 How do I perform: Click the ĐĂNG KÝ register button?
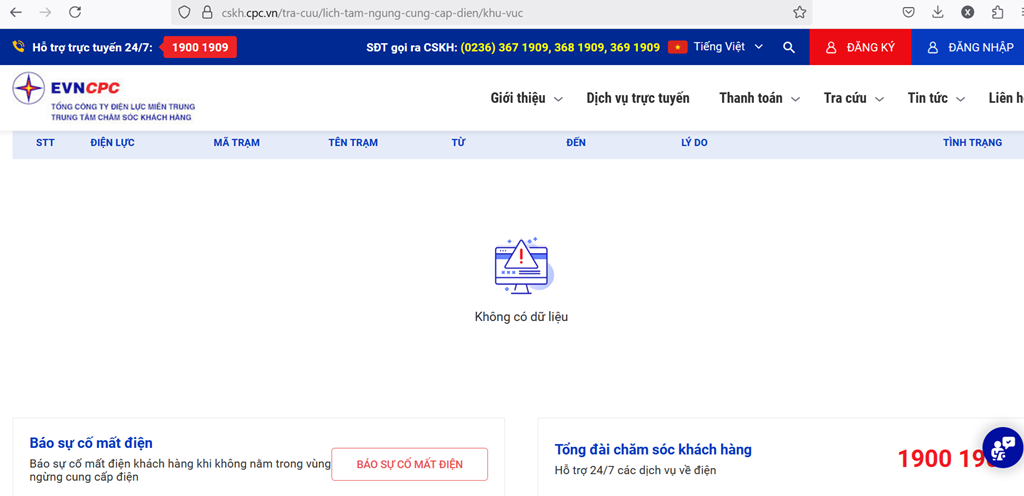860,47
